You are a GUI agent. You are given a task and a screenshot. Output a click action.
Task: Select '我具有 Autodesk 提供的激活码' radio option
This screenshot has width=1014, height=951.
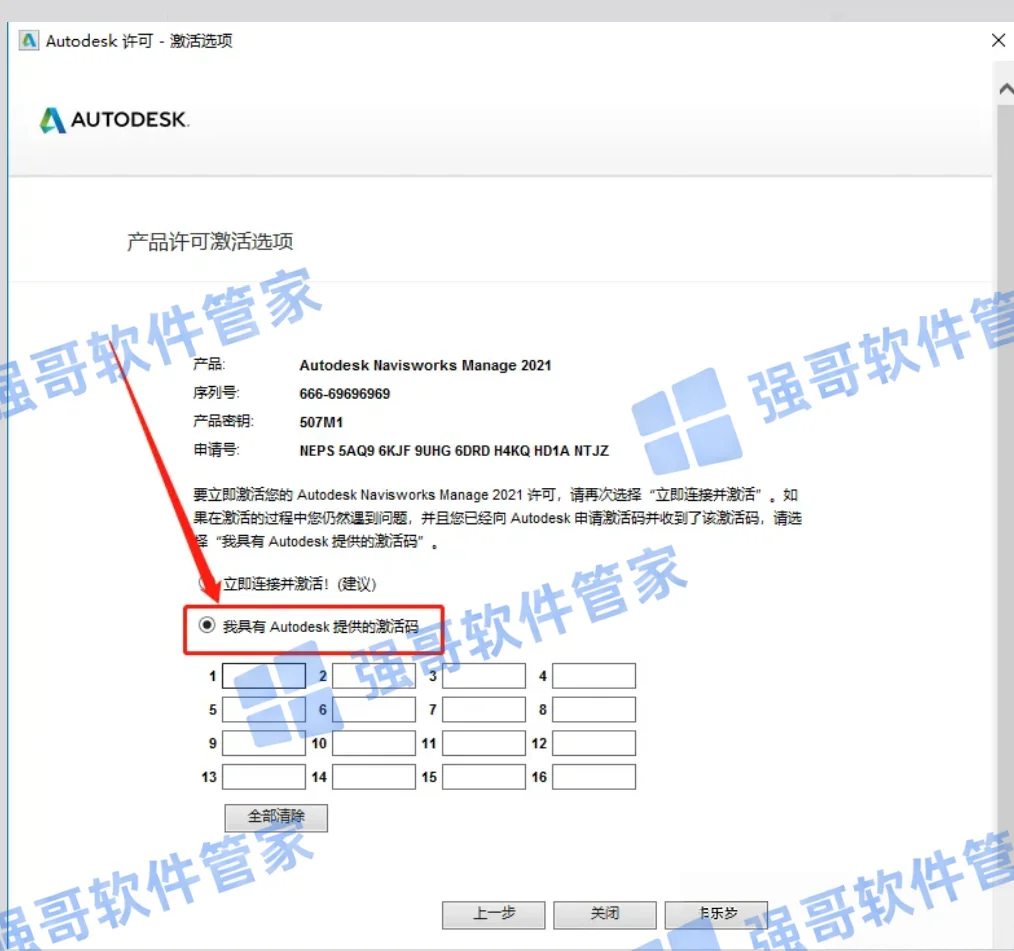coord(207,625)
